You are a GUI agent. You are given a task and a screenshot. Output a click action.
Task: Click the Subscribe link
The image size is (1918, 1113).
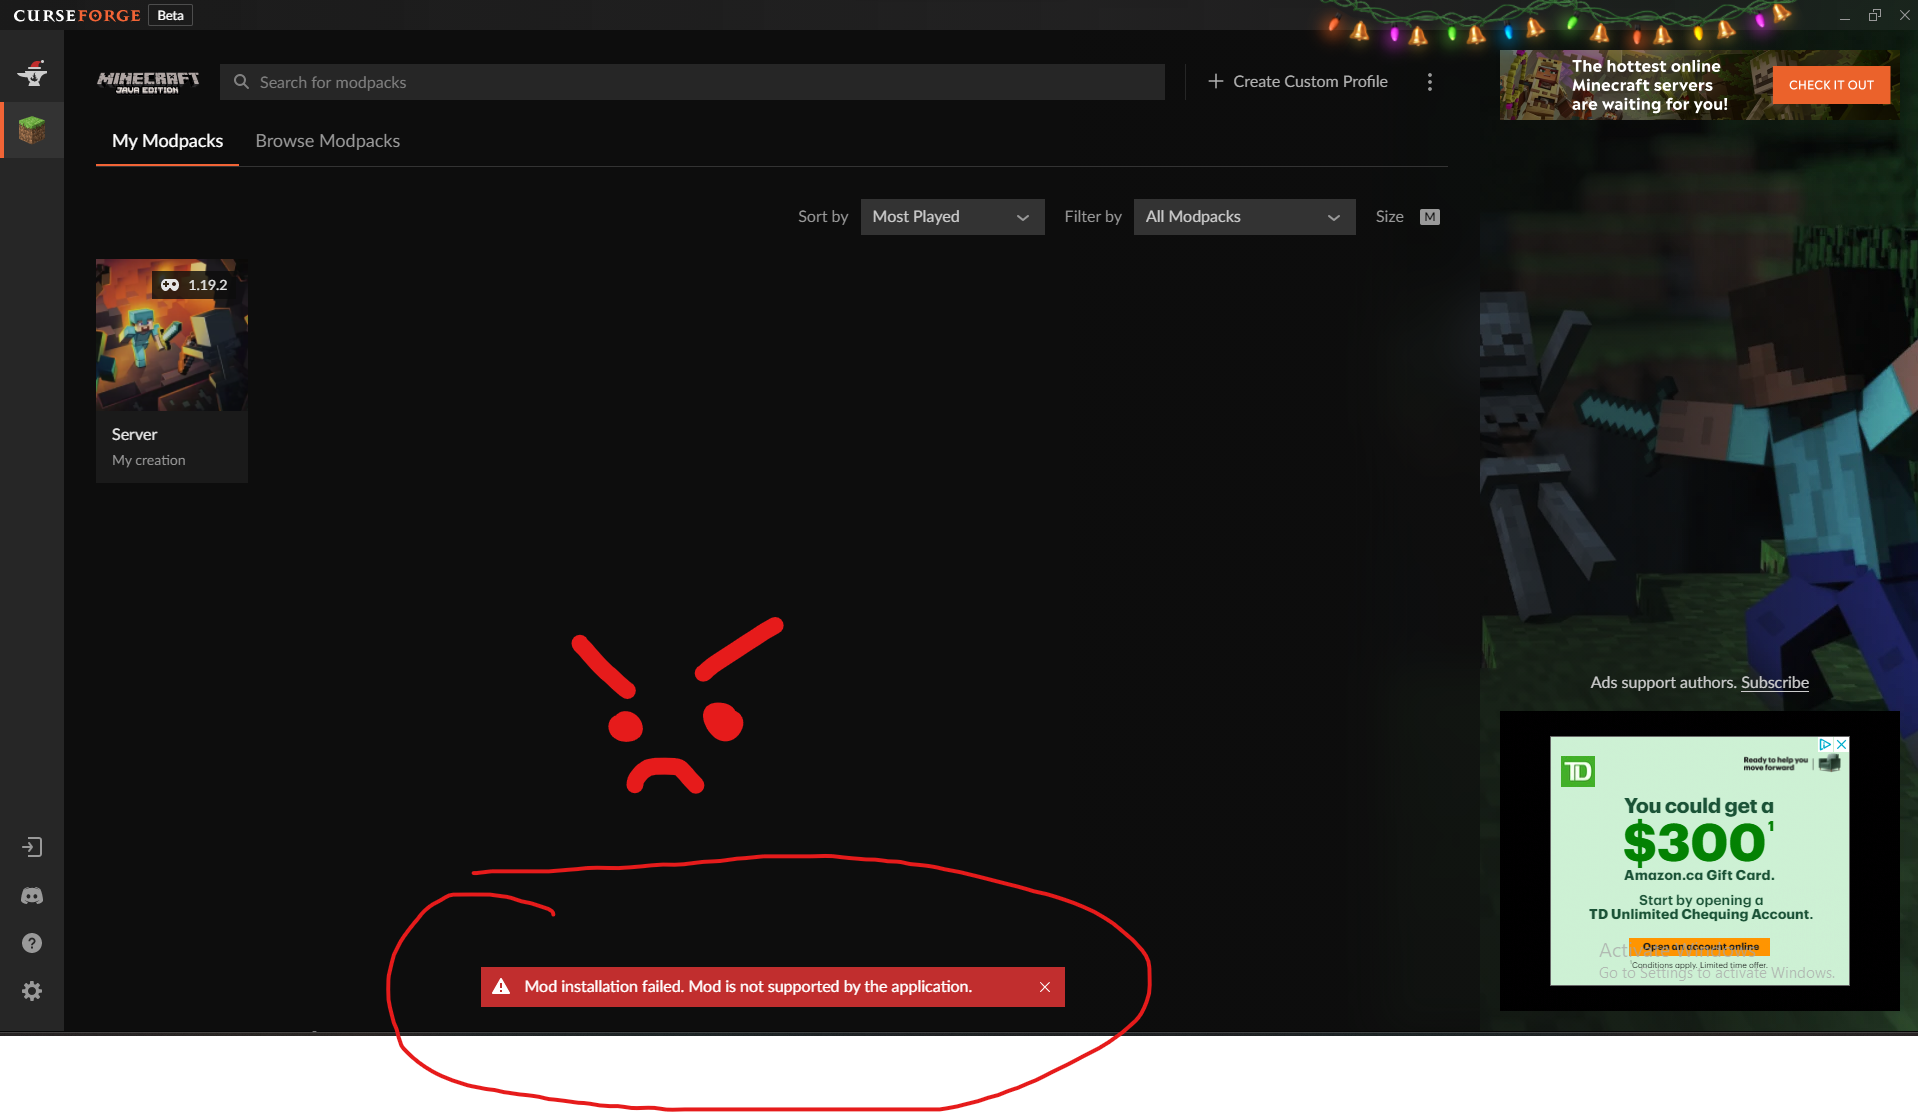(x=1774, y=682)
